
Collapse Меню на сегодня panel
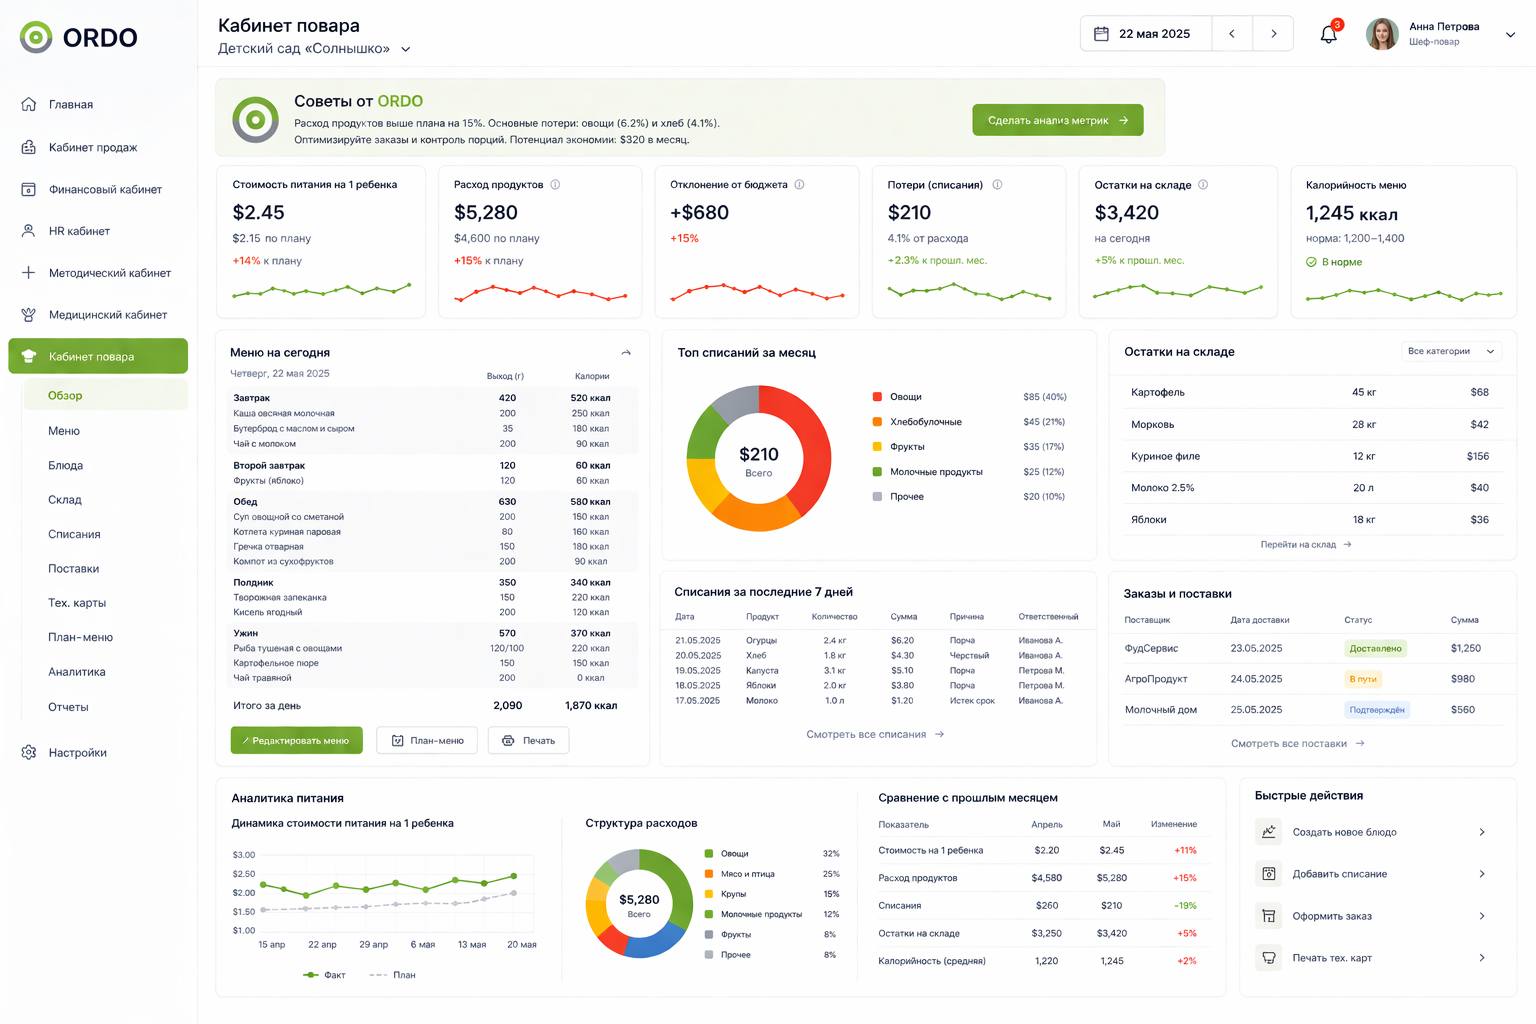coord(626,353)
